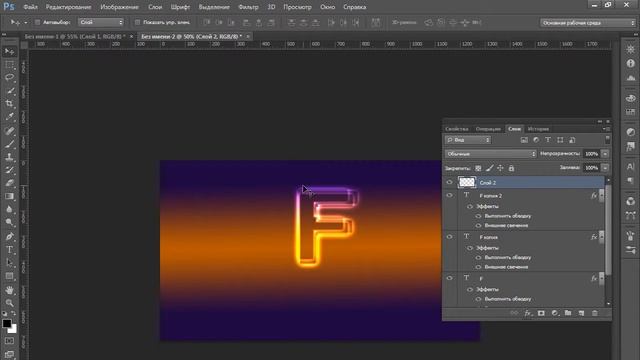Create a new layer group
The width and height of the screenshot is (640, 360).
(x=568, y=313)
